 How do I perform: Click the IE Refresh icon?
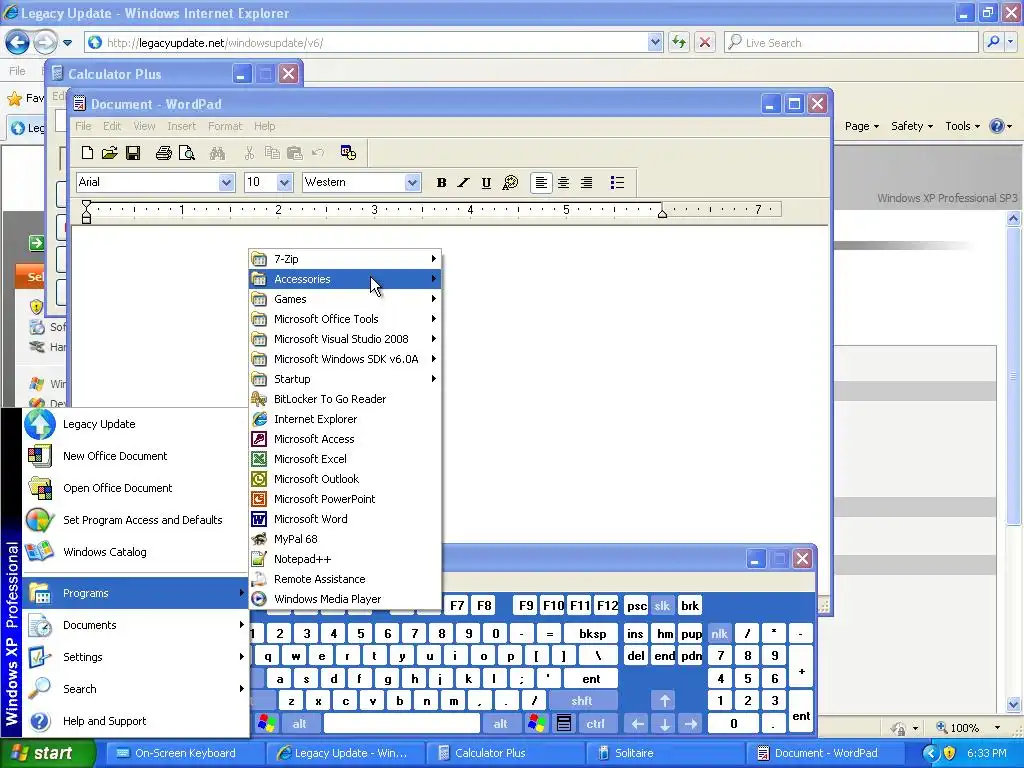(x=679, y=42)
